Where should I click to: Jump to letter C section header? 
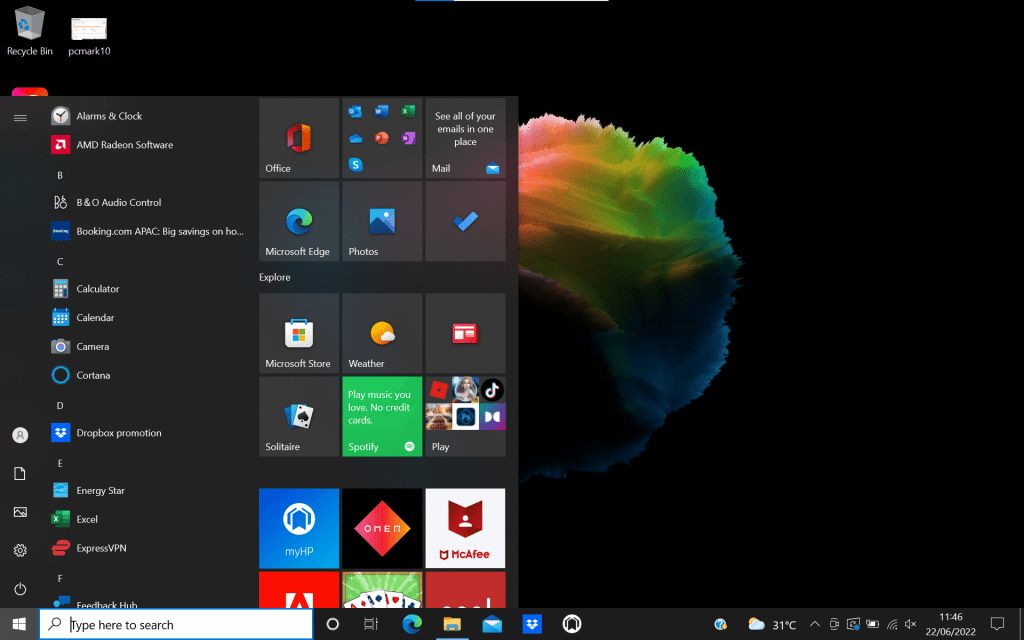tap(60, 261)
